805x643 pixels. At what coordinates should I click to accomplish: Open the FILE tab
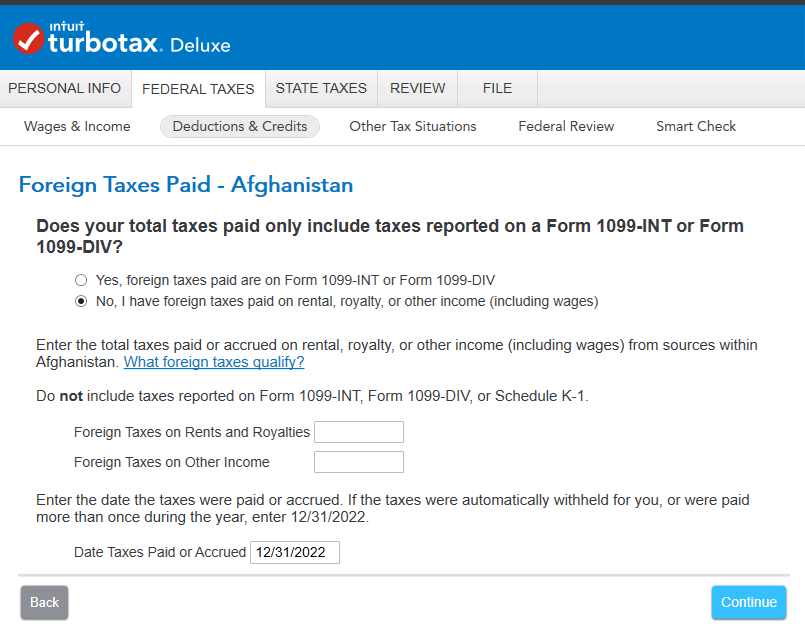tap(497, 88)
